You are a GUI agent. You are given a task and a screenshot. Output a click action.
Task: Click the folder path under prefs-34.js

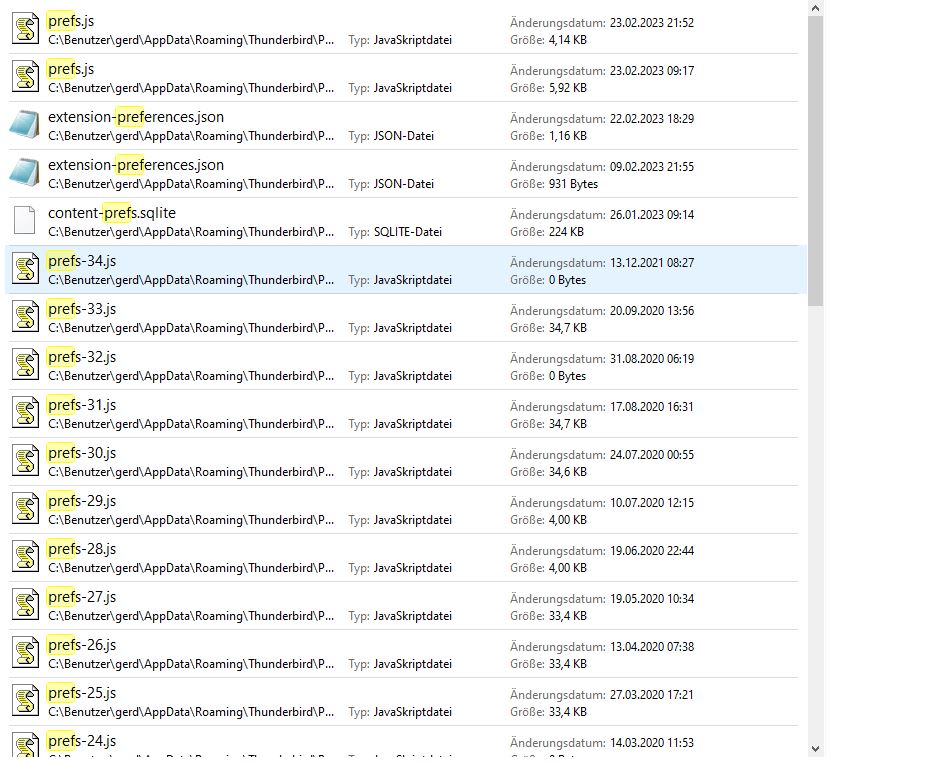191,280
